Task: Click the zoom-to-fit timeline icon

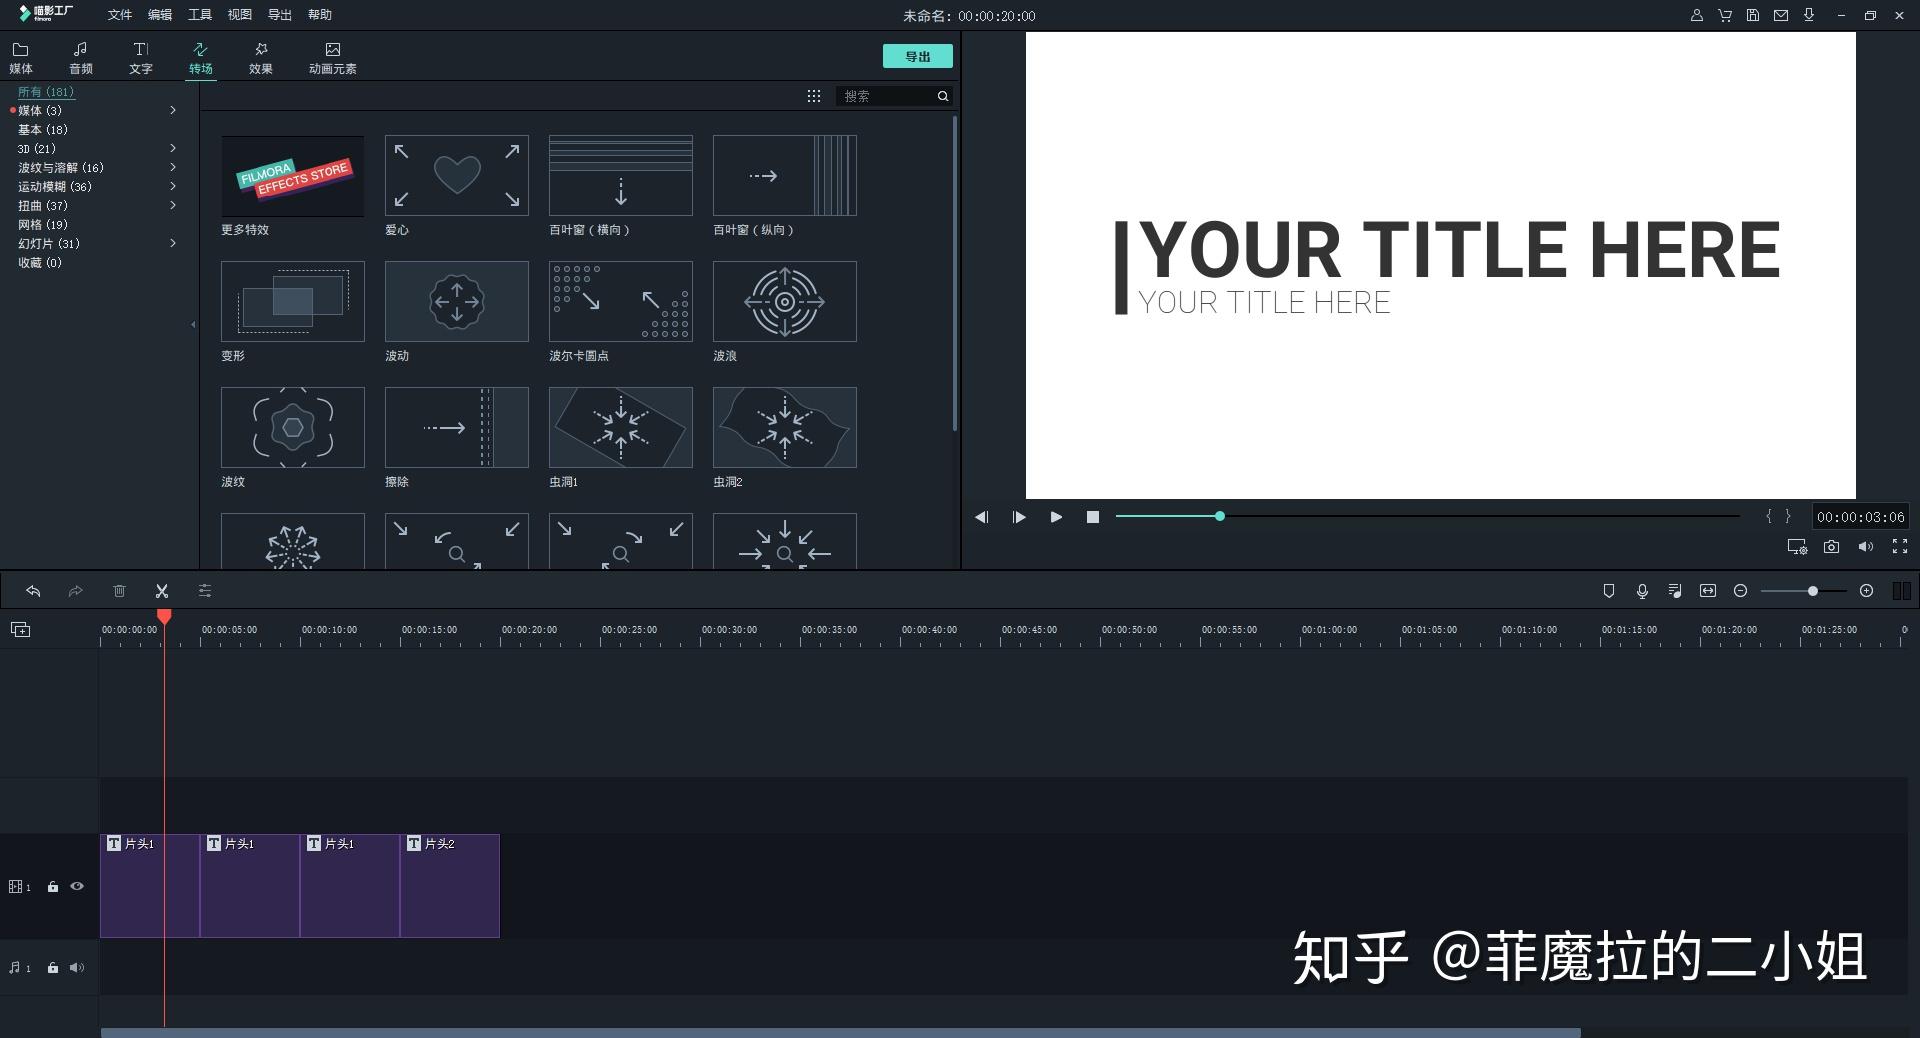Action: pyautogui.click(x=1708, y=591)
